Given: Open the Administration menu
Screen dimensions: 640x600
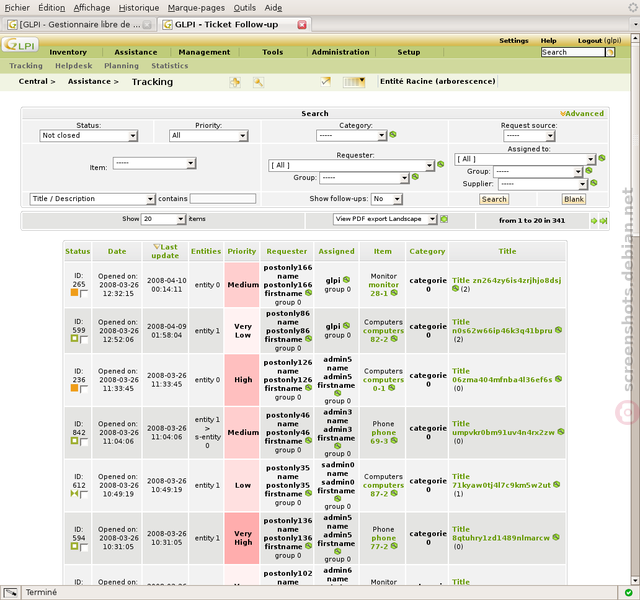Looking at the screenshot, I should click(340, 52).
